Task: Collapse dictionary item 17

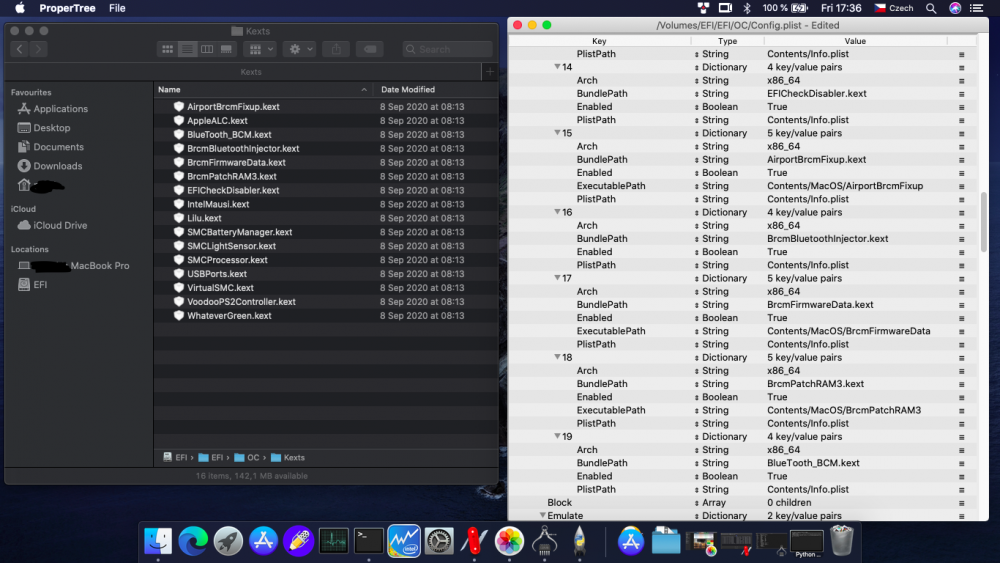Action: 557,278
